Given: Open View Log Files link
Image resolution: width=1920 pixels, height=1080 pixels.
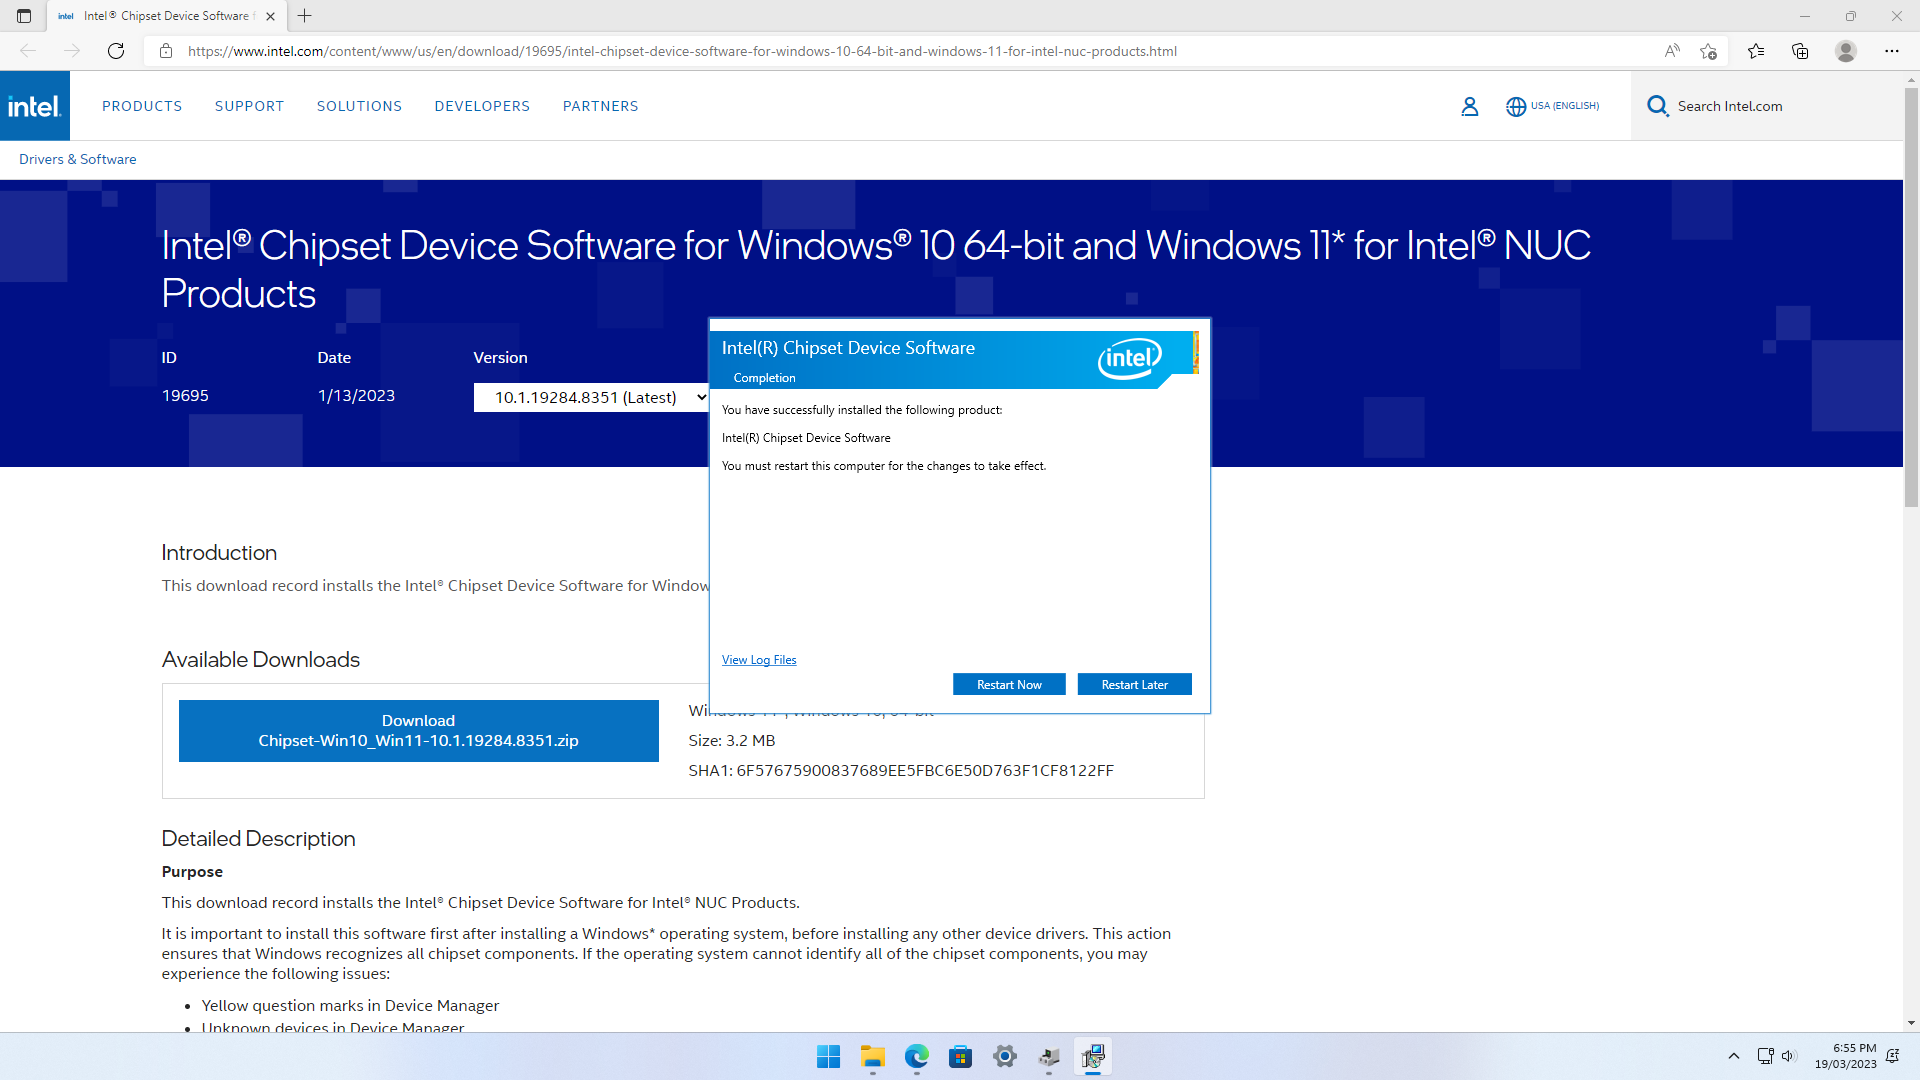Looking at the screenshot, I should pyautogui.click(x=759, y=660).
